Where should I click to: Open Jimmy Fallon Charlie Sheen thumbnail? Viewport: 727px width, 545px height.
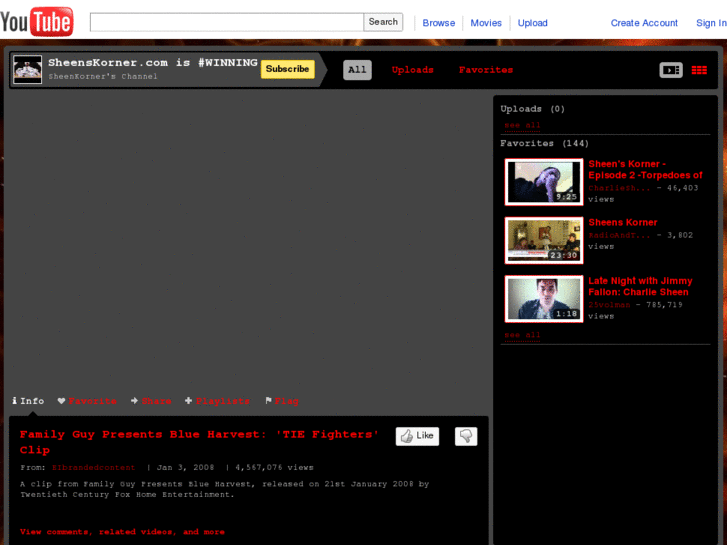click(544, 299)
